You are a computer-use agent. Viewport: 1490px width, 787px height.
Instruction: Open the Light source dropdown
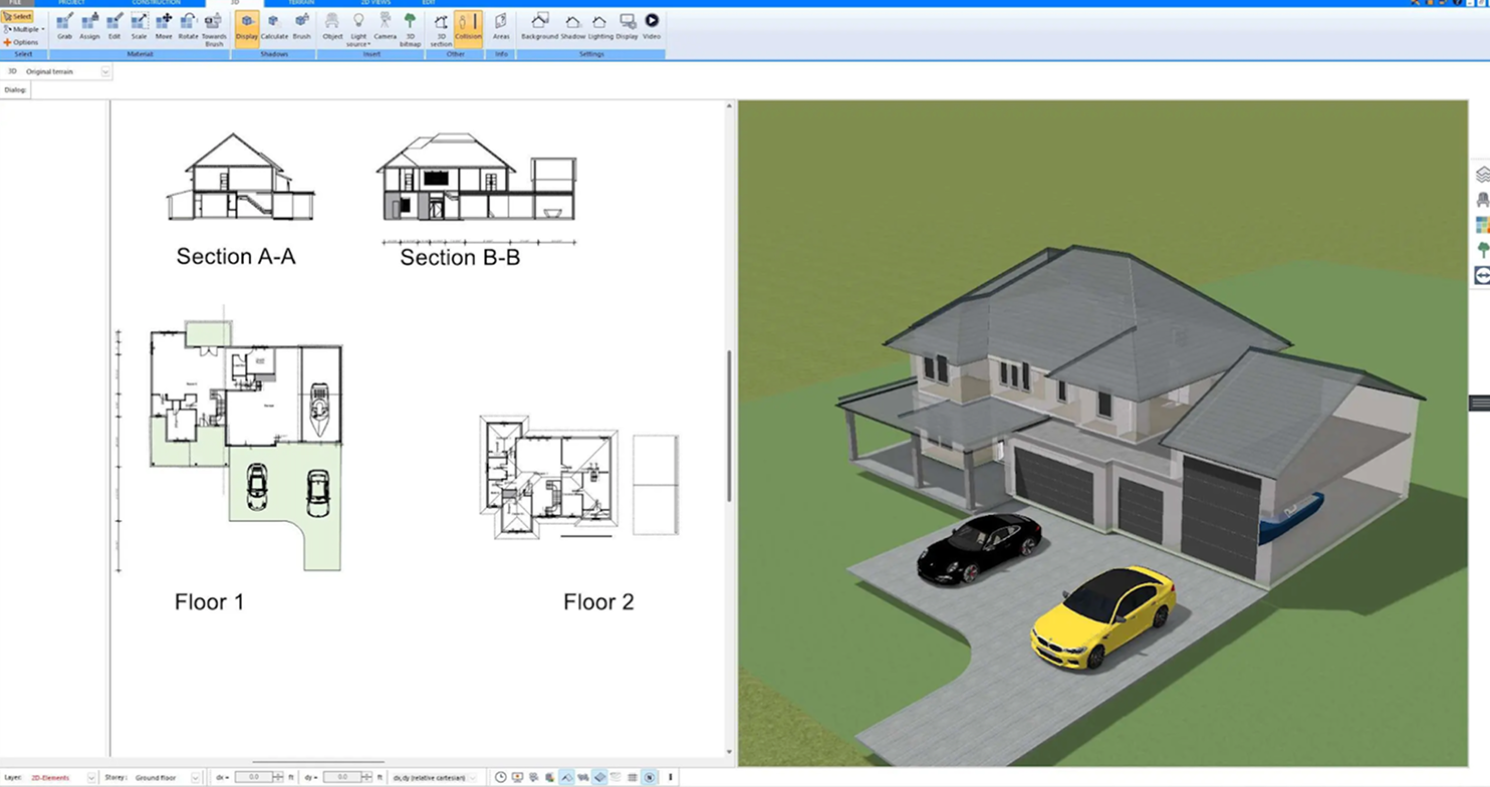358,31
